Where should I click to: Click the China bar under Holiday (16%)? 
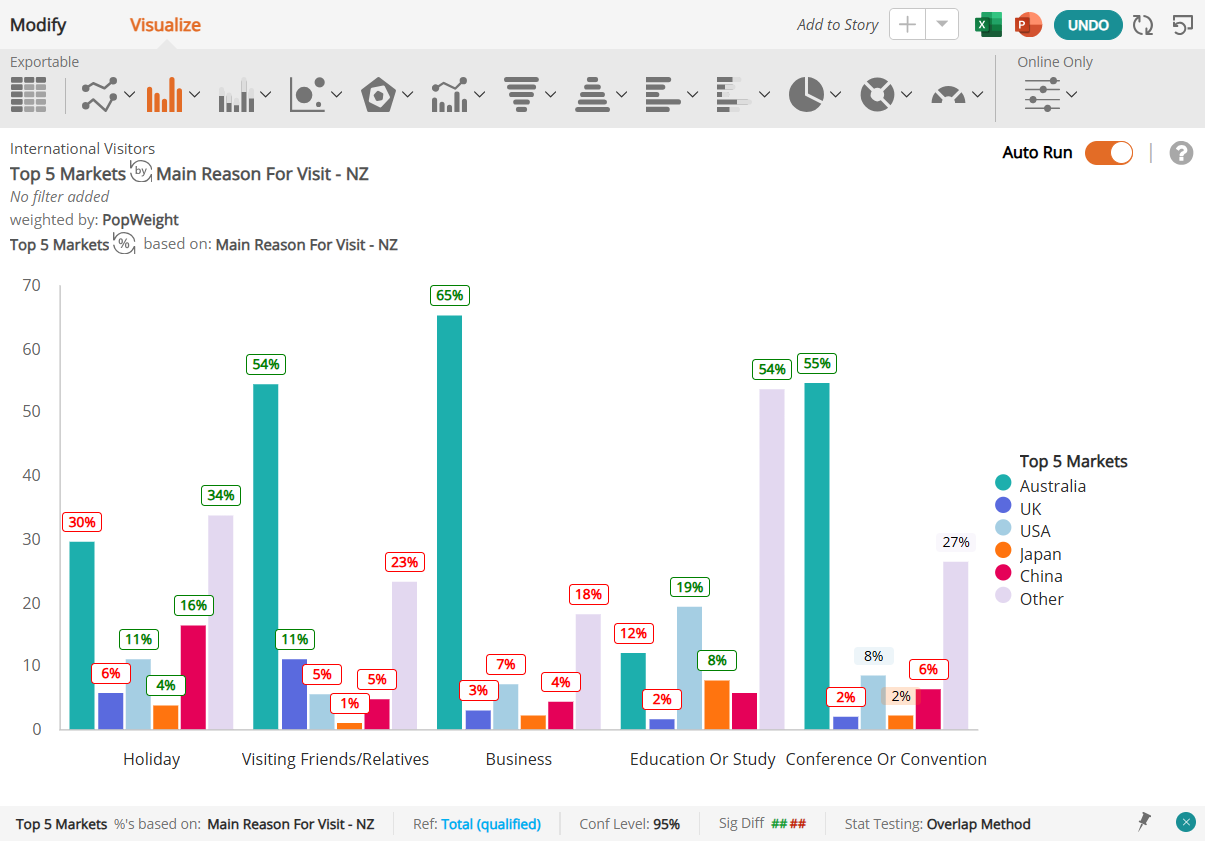[193, 677]
